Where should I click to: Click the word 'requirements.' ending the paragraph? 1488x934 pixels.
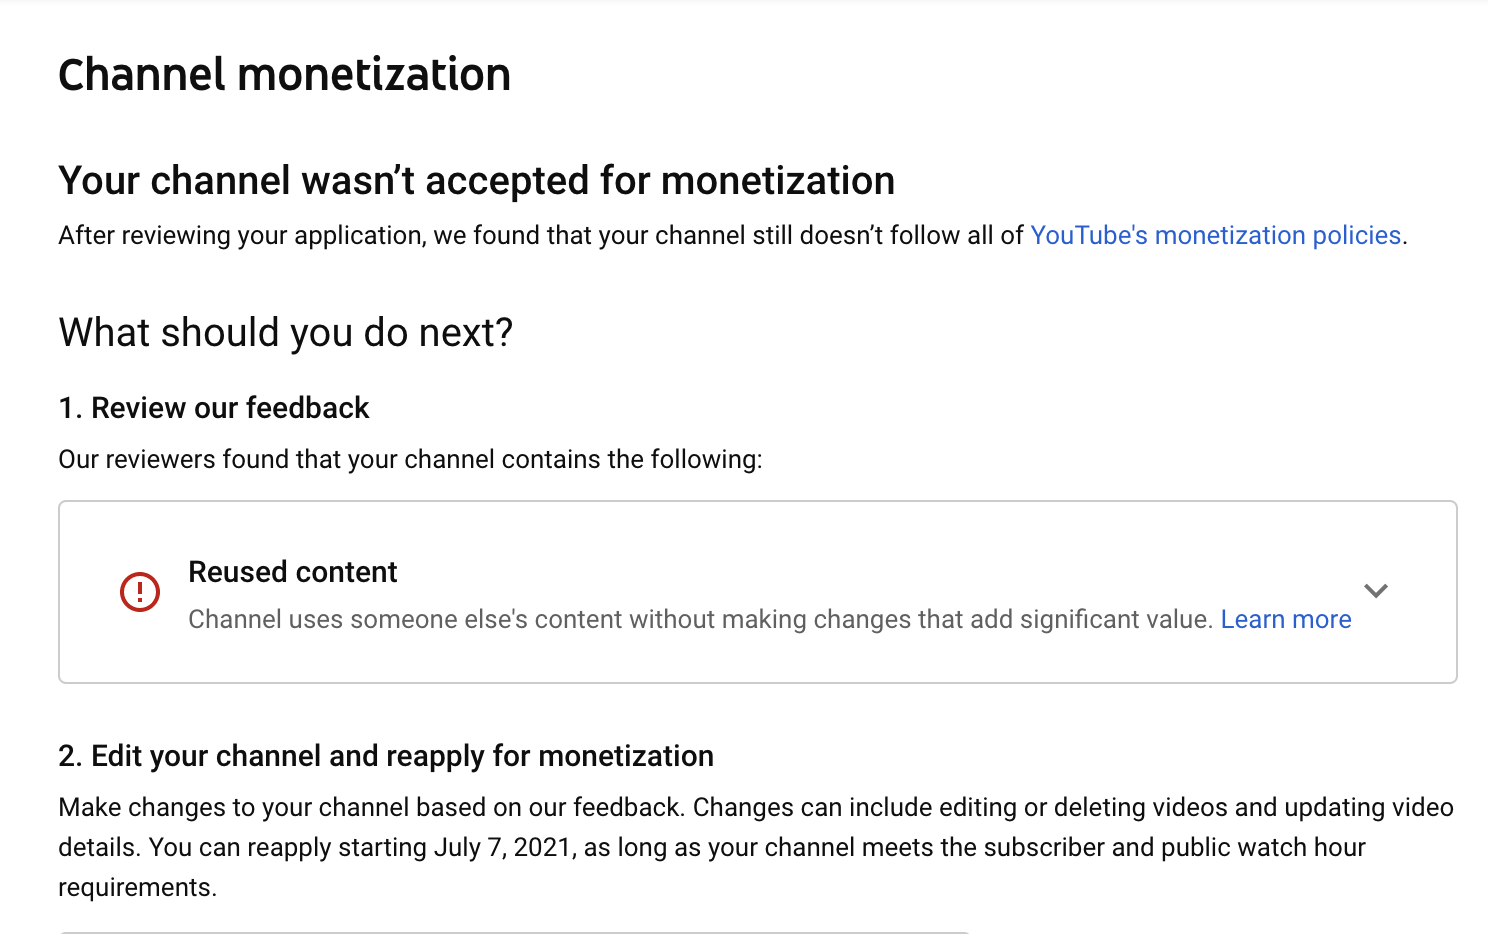tap(137, 887)
